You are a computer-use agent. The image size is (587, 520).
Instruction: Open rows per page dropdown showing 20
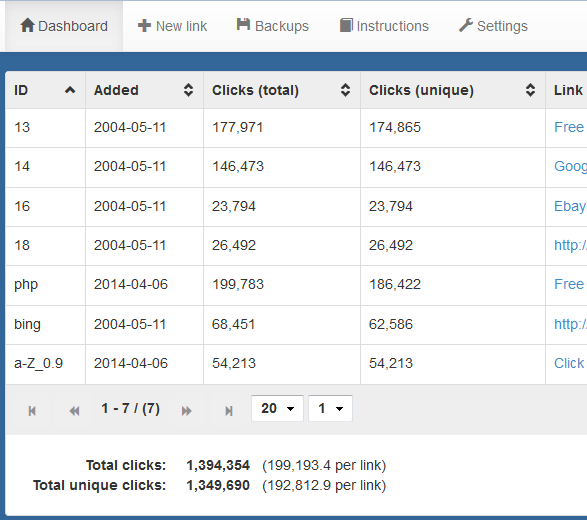click(x=277, y=408)
